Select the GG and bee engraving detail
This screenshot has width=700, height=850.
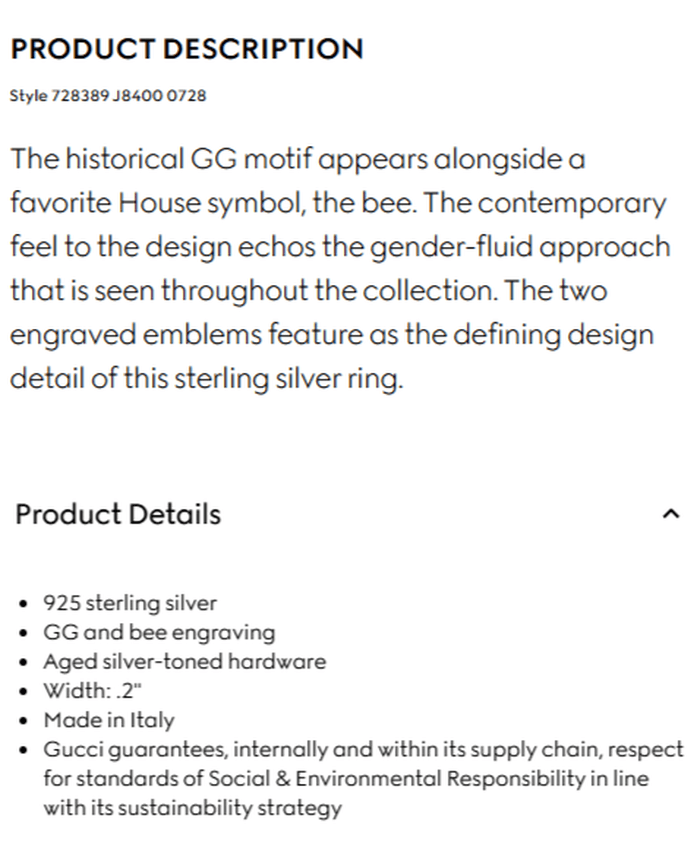tap(159, 632)
